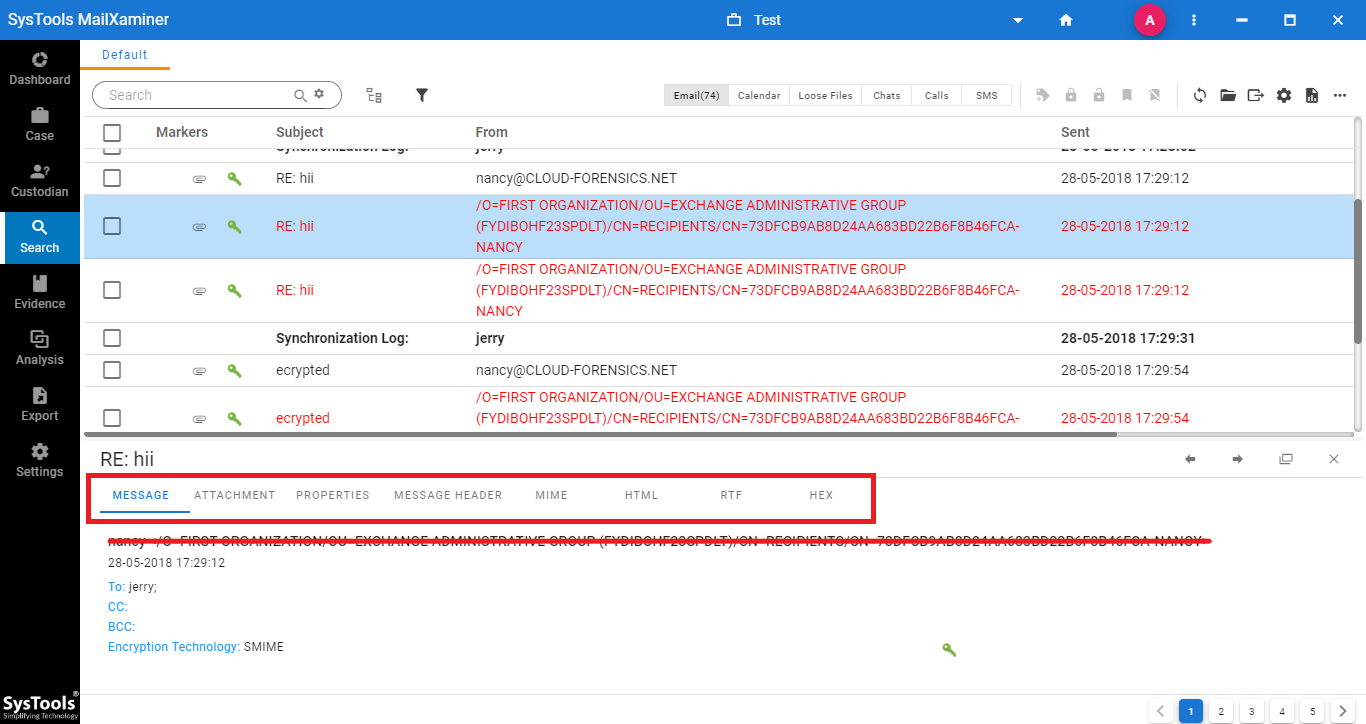Select the MESSAGE tab
Viewport: 1366px width, 724px height.
point(141,495)
